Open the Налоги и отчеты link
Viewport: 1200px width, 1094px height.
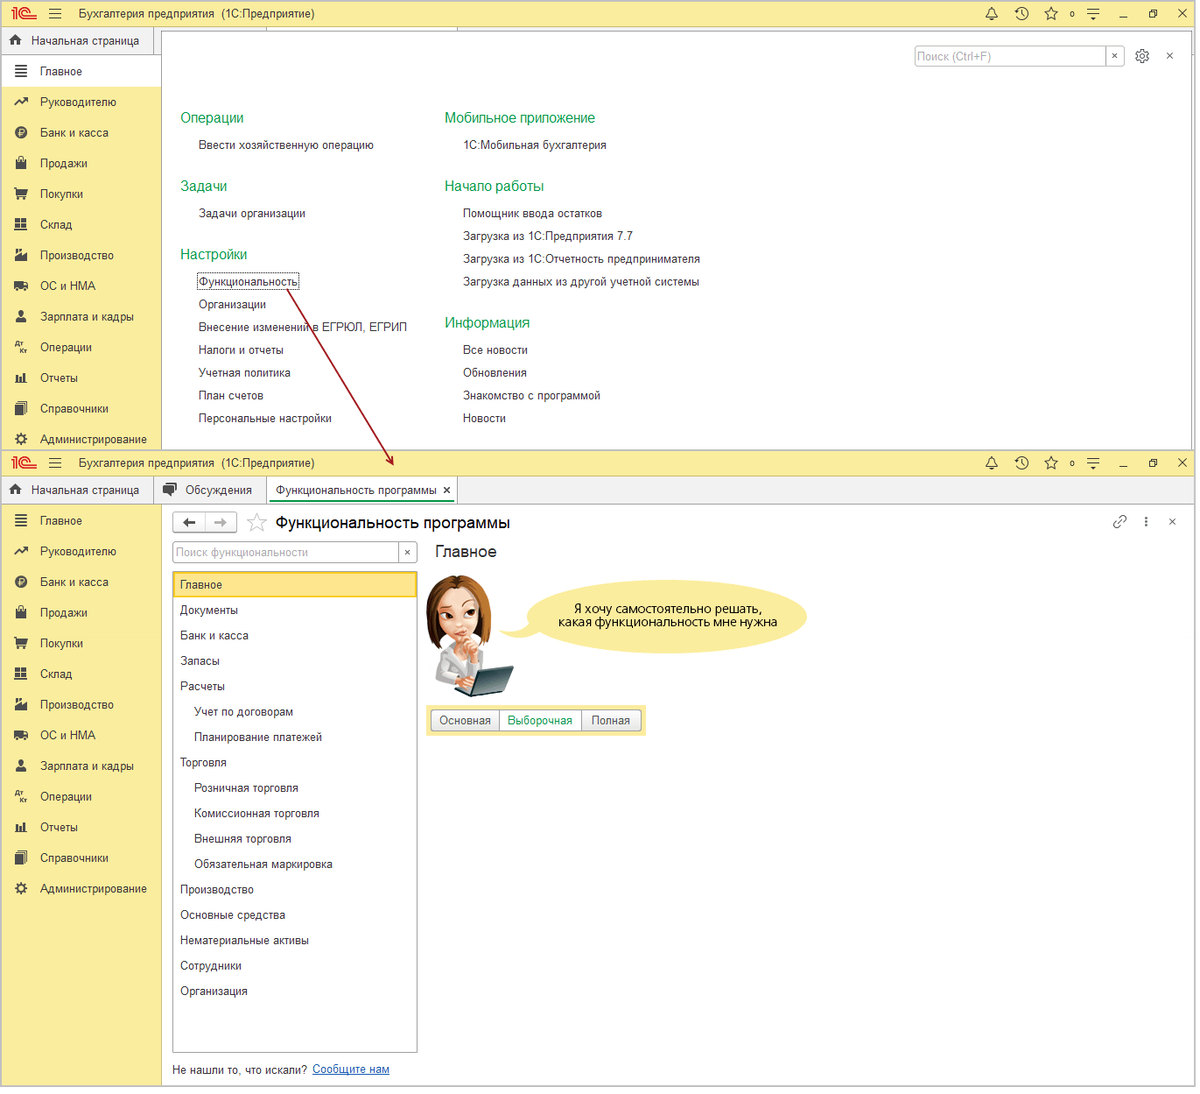[241, 350]
